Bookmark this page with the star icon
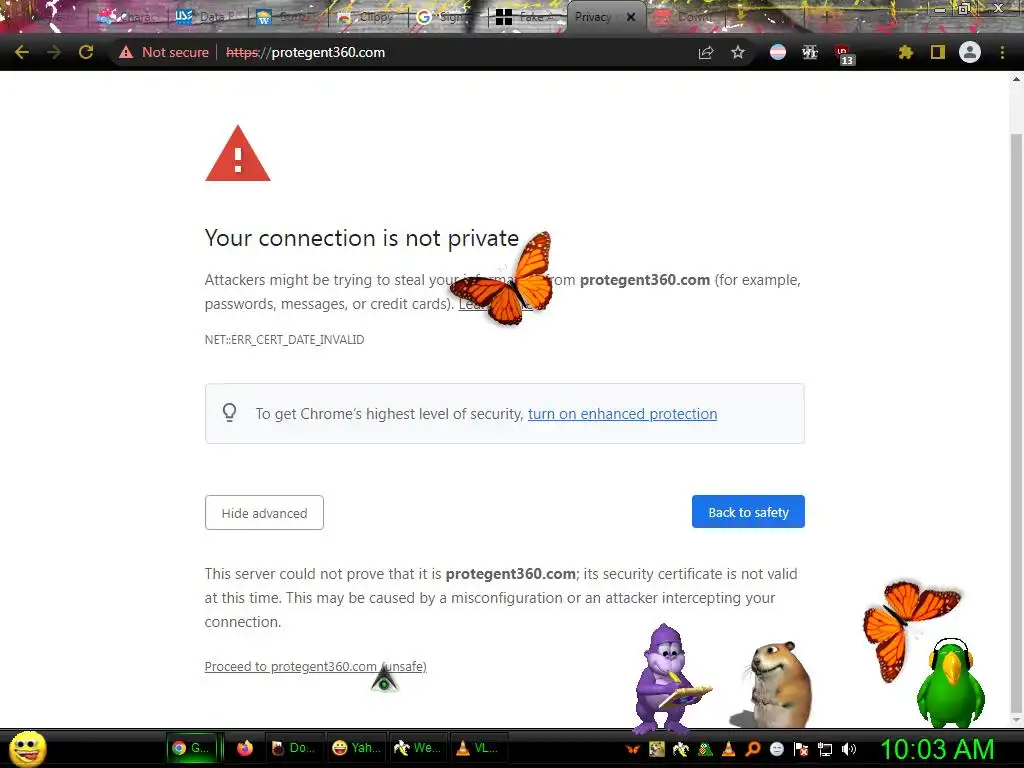1024x768 pixels. (x=738, y=52)
